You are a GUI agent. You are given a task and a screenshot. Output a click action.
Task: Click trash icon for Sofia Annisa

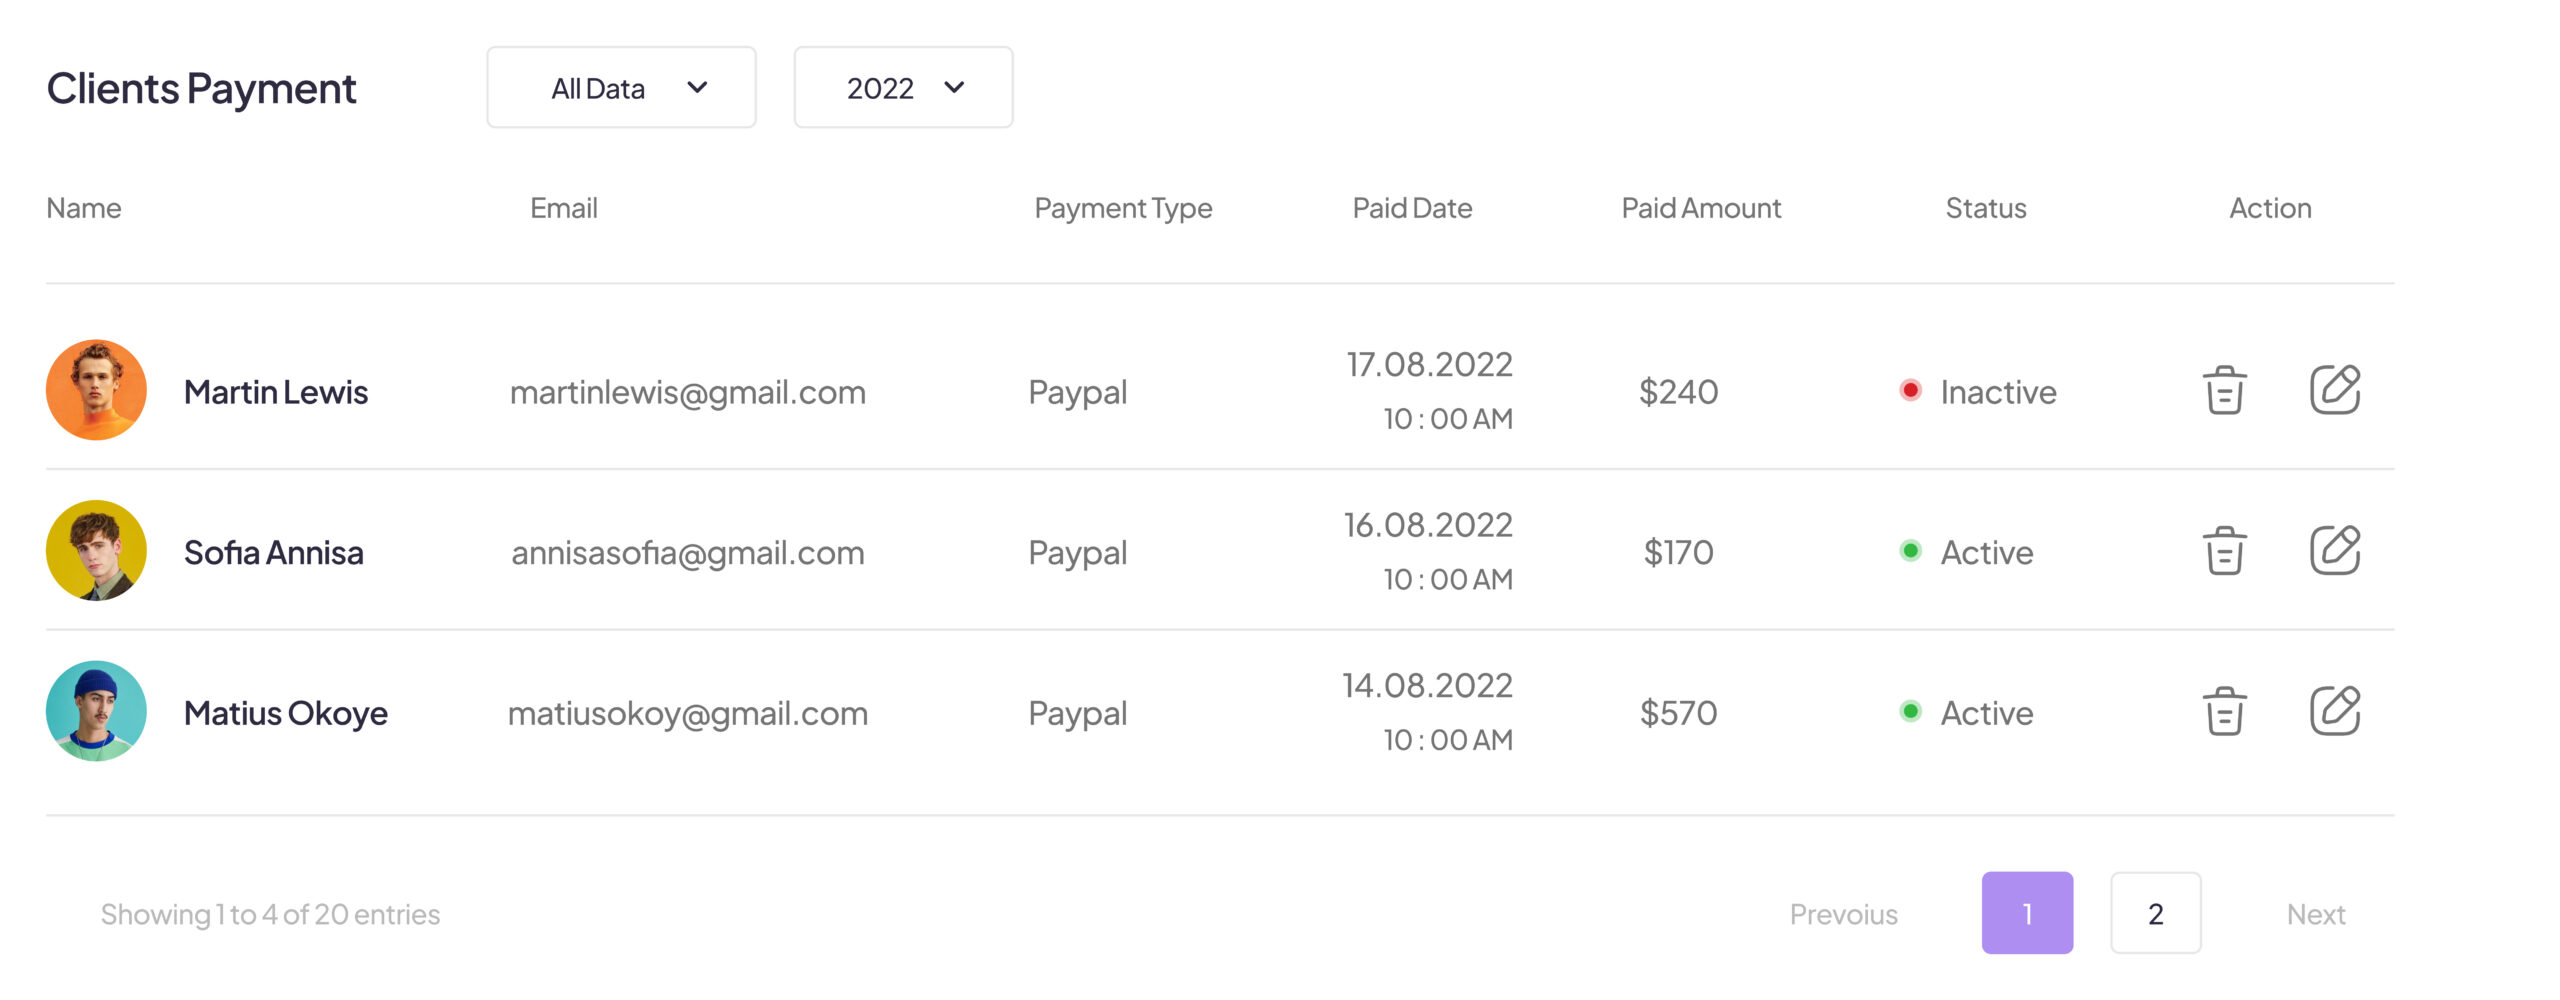tap(2224, 551)
